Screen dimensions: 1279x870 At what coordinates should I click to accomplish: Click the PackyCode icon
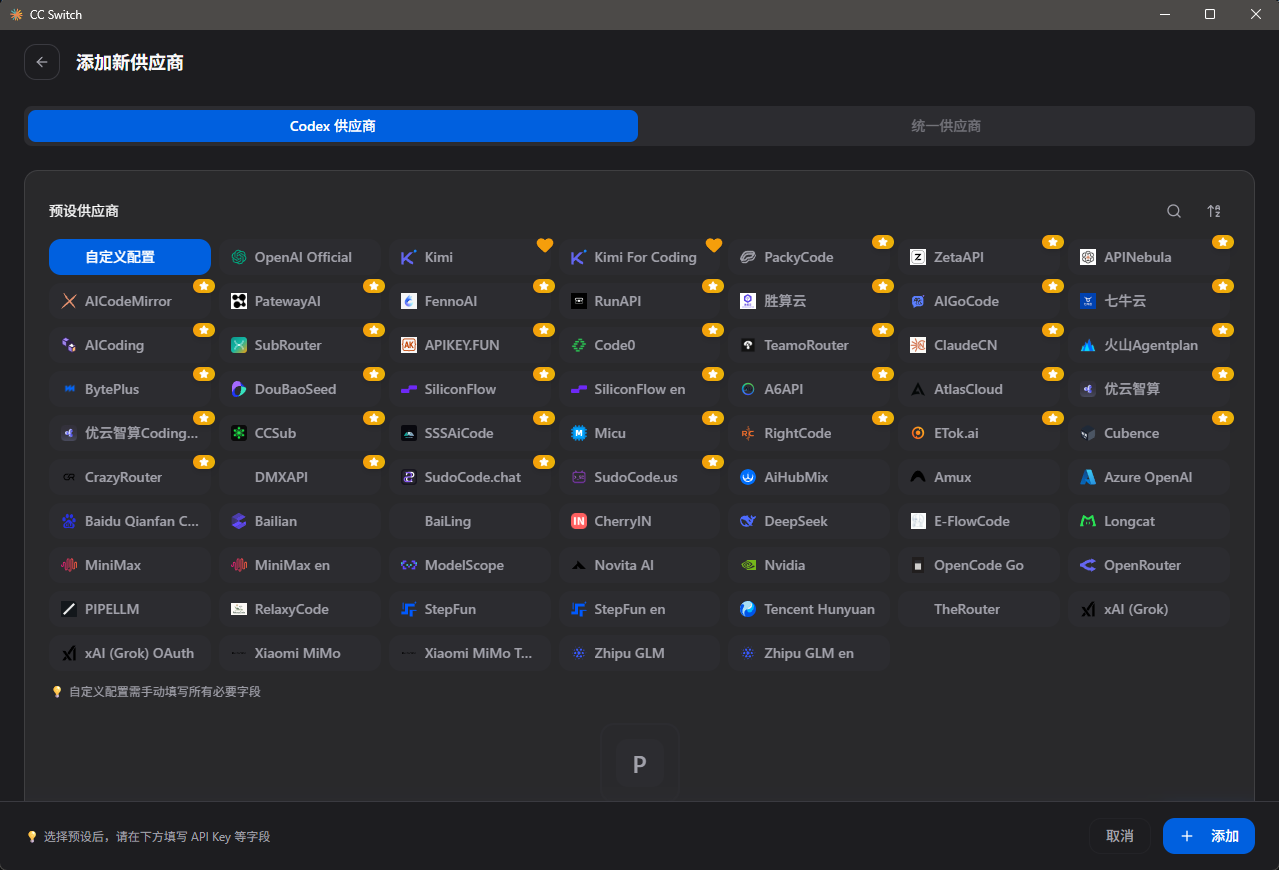[x=748, y=257]
